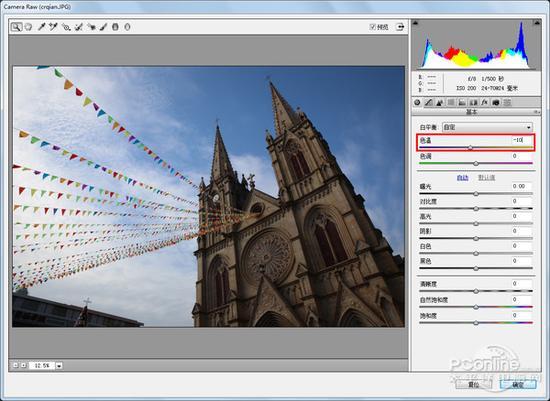This screenshot has height=401, width=550.
Task: Toggle shadow clipping warning in histogram
Action: coord(415,23)
